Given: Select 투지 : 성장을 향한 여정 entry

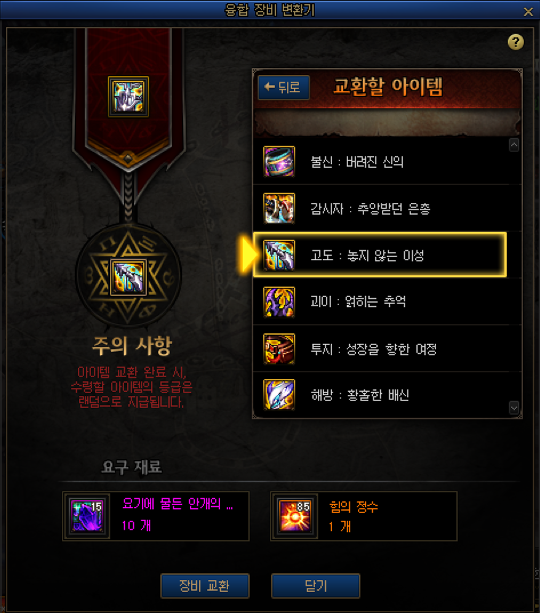Looking at the screenshot, I should (x=387, y=348).
